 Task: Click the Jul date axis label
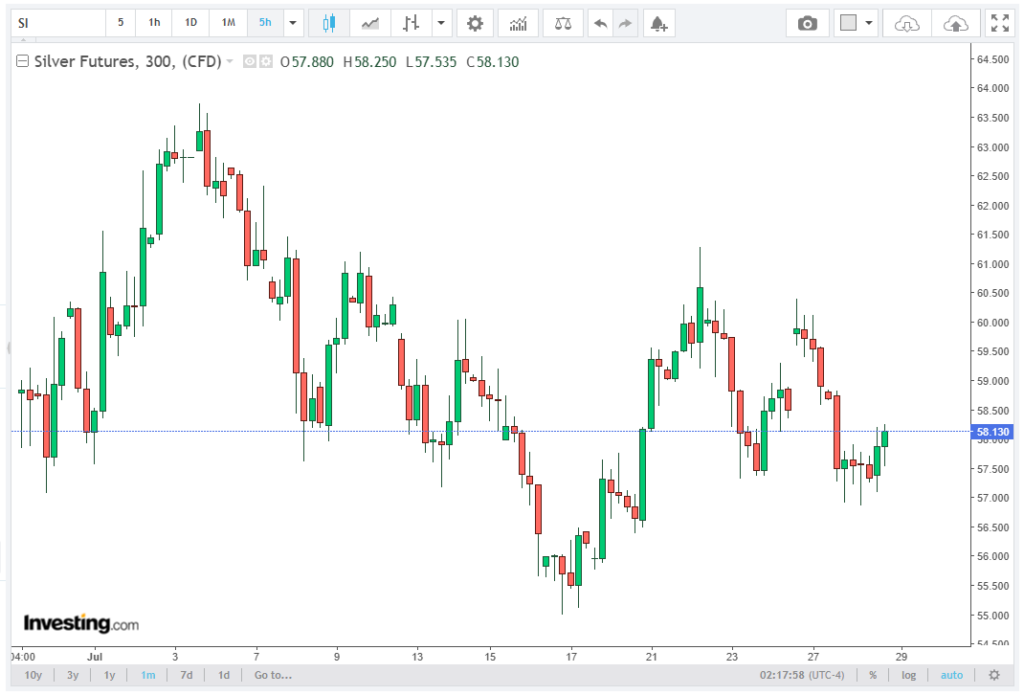tap(95, 656)
